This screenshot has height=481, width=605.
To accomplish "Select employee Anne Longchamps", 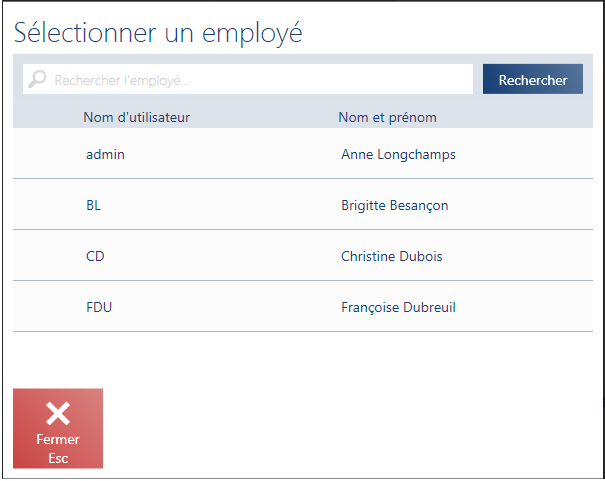I will coord(398,155).
